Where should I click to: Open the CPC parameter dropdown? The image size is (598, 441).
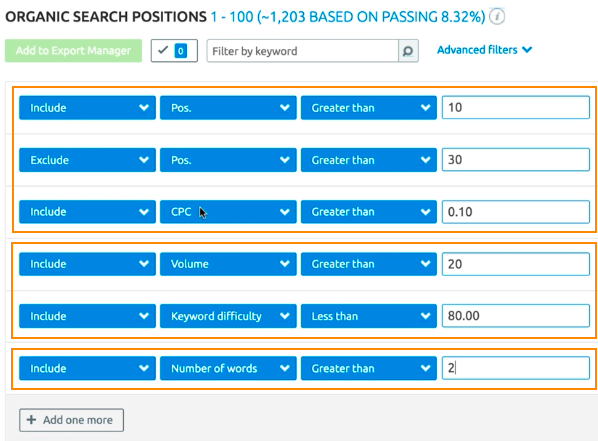[x=228, y=212]
